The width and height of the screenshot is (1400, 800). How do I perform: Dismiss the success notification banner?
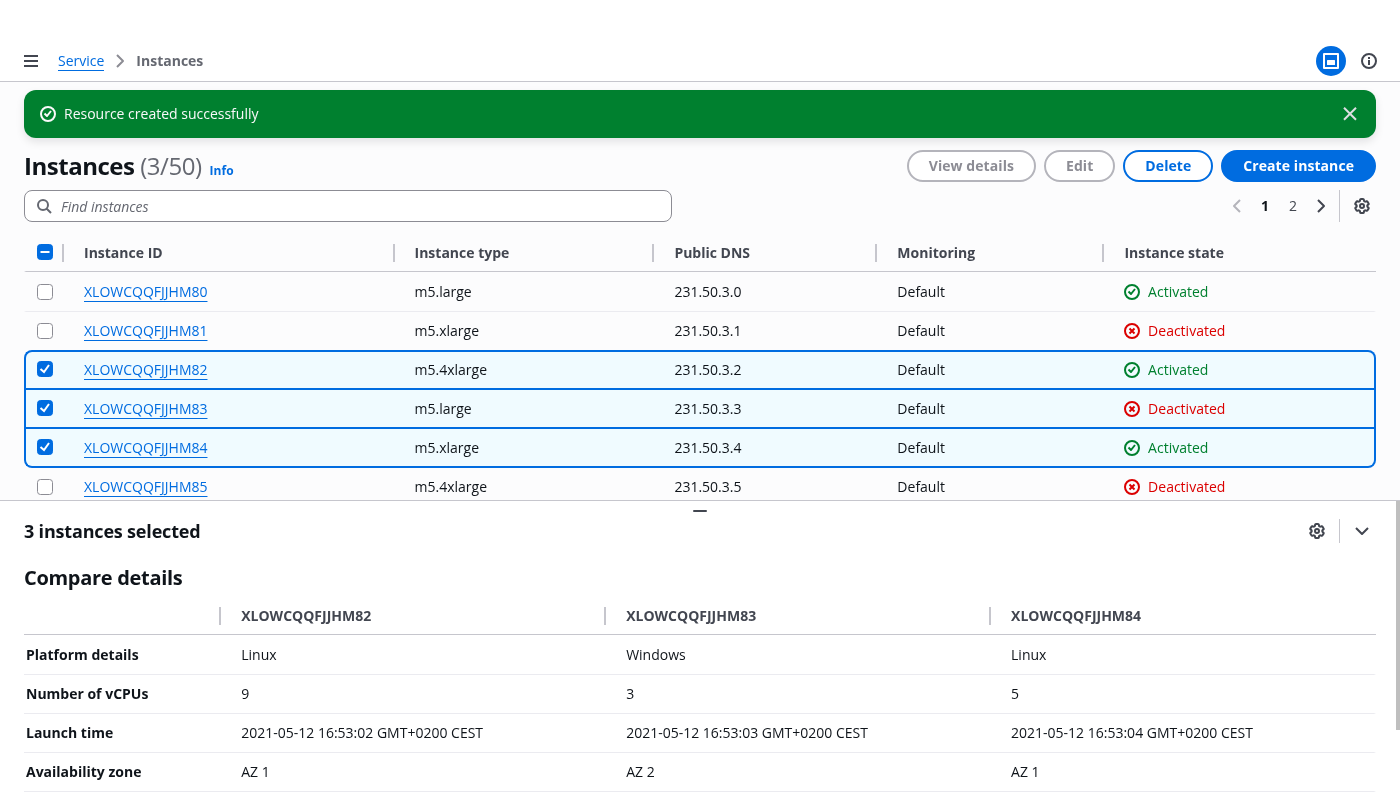[x=1349, y=114]
